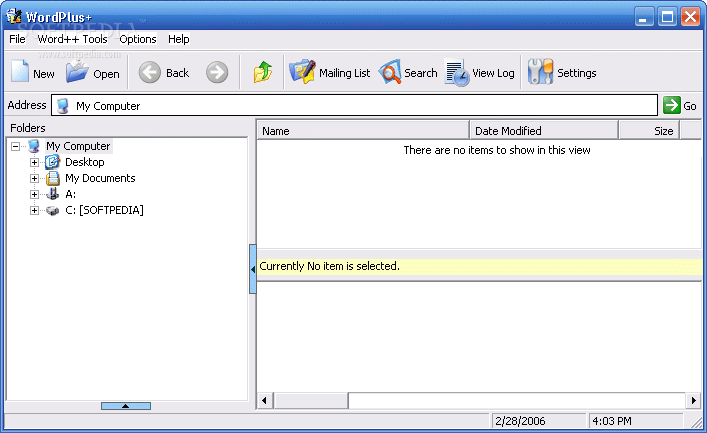This screenshot has height=433, width=707.
Task: Expand the Desktop tree node
Action: coord(34,162)
